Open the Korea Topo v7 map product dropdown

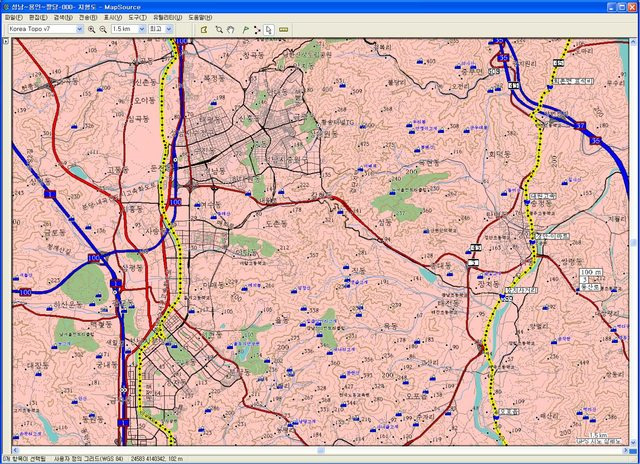point(79,29)
